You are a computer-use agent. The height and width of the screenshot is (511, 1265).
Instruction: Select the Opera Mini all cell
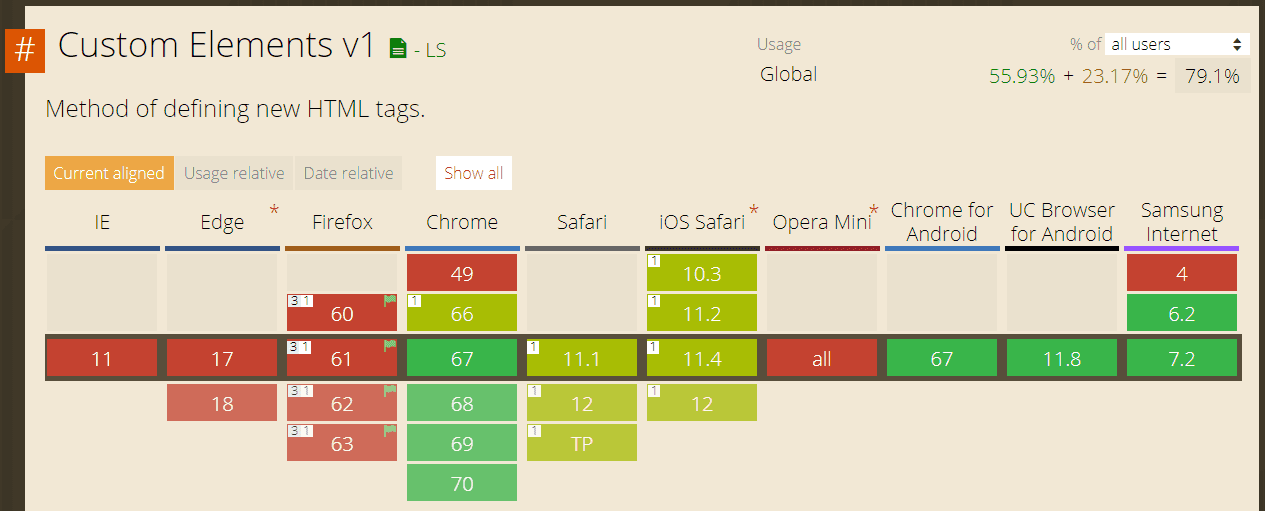click(822, 358)
